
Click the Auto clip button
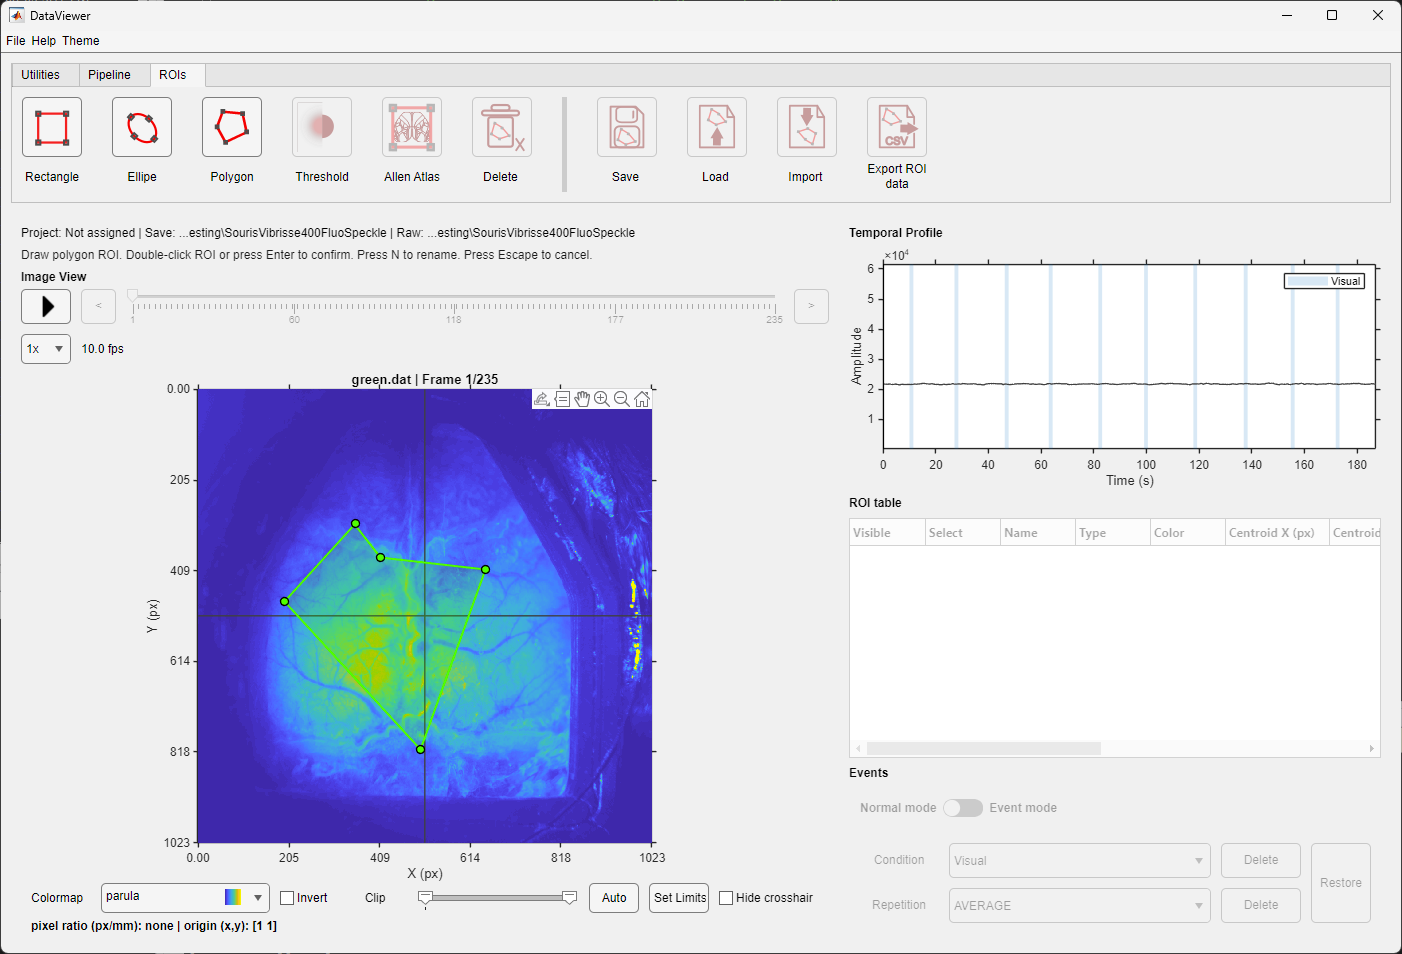tap(614, 898)
